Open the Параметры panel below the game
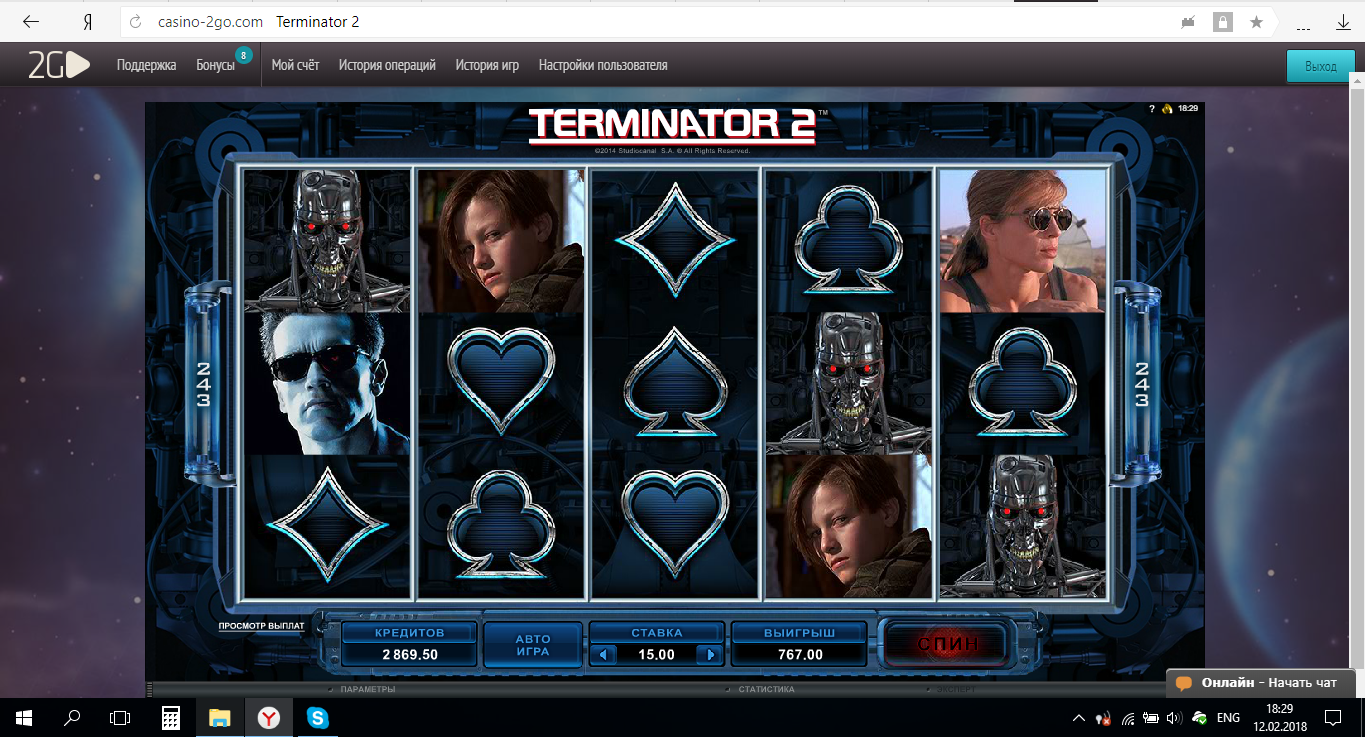Viewport: 1365px width, 737px height. [367, 689]
